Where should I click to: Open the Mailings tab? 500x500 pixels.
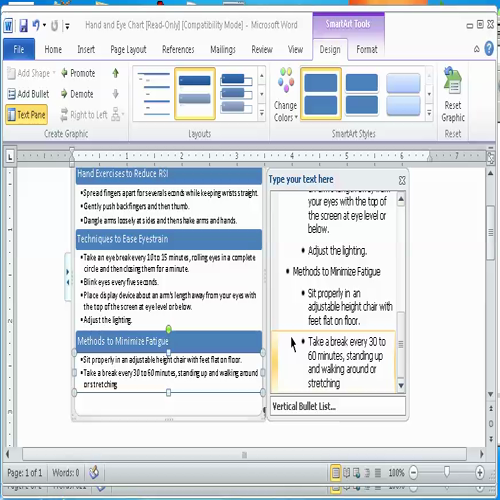coord(223,49)
